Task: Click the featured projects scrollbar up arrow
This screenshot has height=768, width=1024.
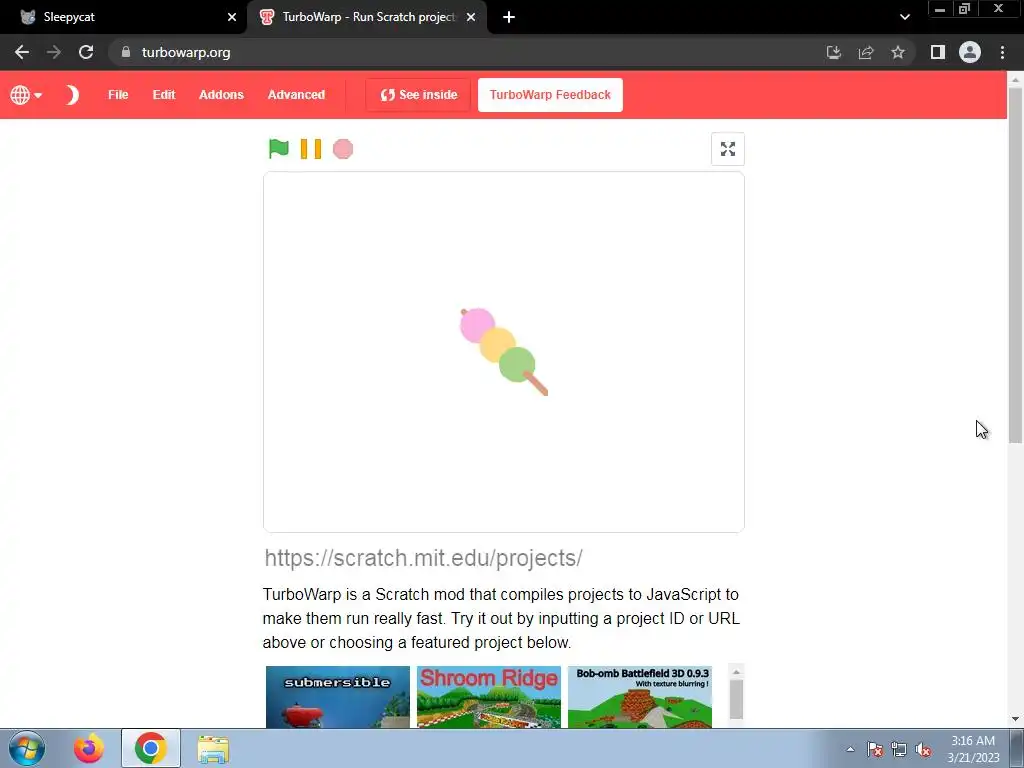Action: (x=736, y=672)
